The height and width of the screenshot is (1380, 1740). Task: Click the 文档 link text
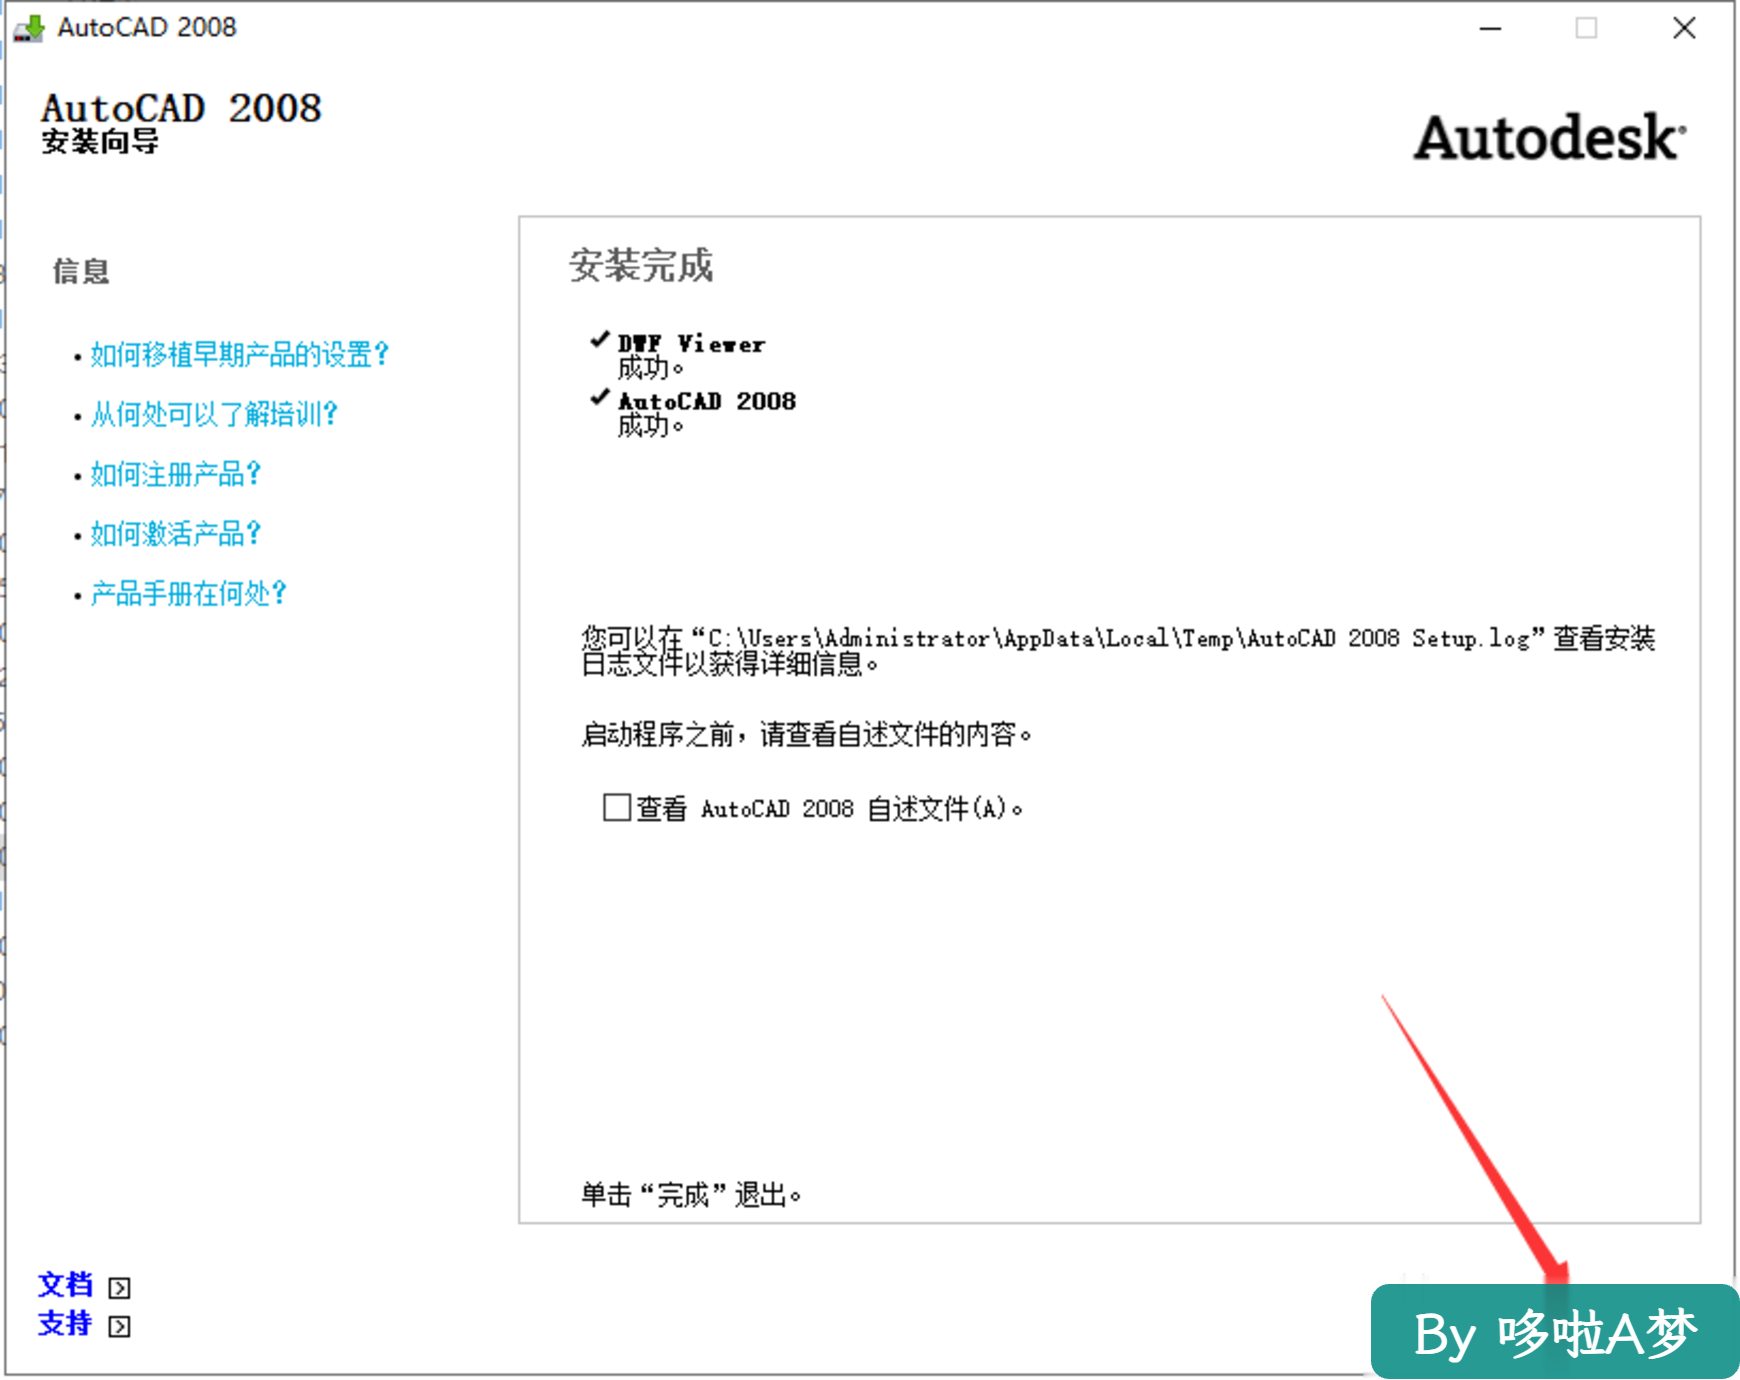coord(65,1285)
